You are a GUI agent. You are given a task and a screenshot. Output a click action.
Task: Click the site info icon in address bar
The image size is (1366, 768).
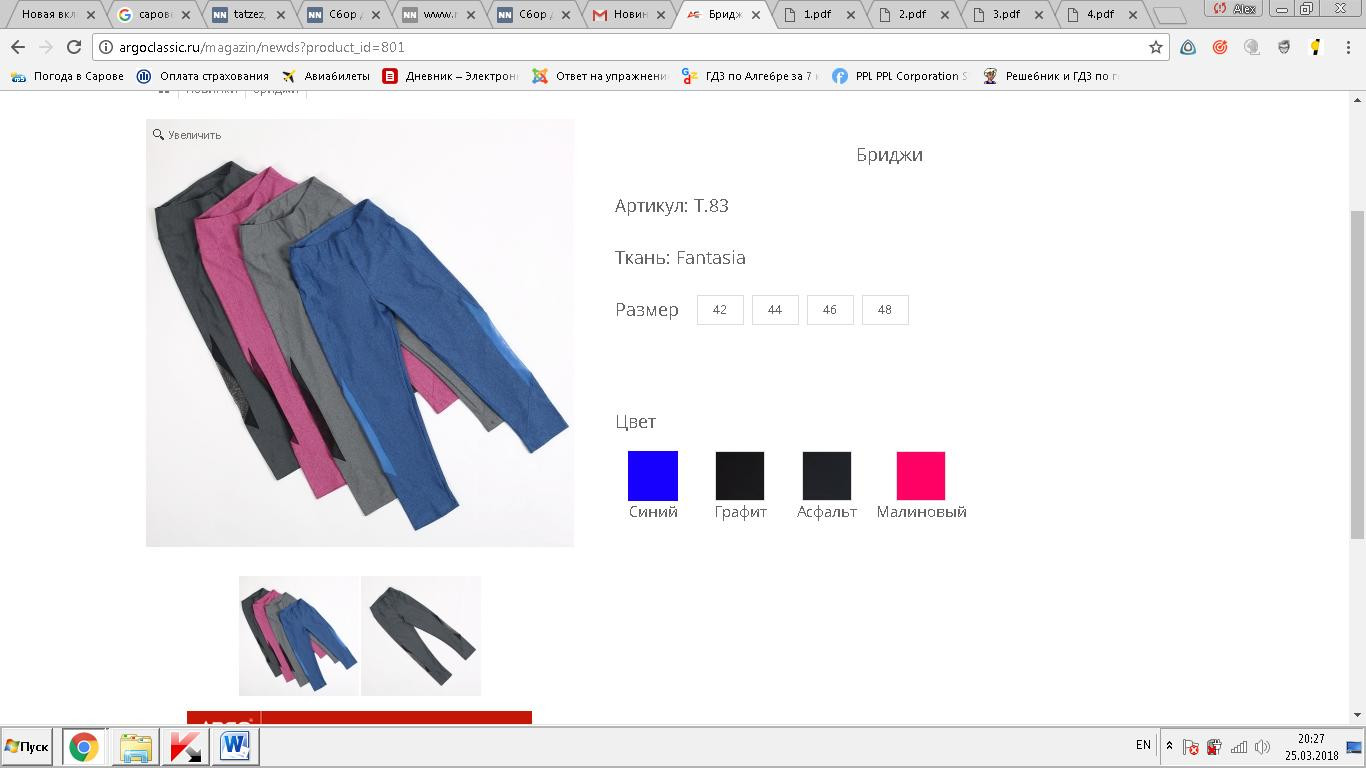(x=106, y=47)
